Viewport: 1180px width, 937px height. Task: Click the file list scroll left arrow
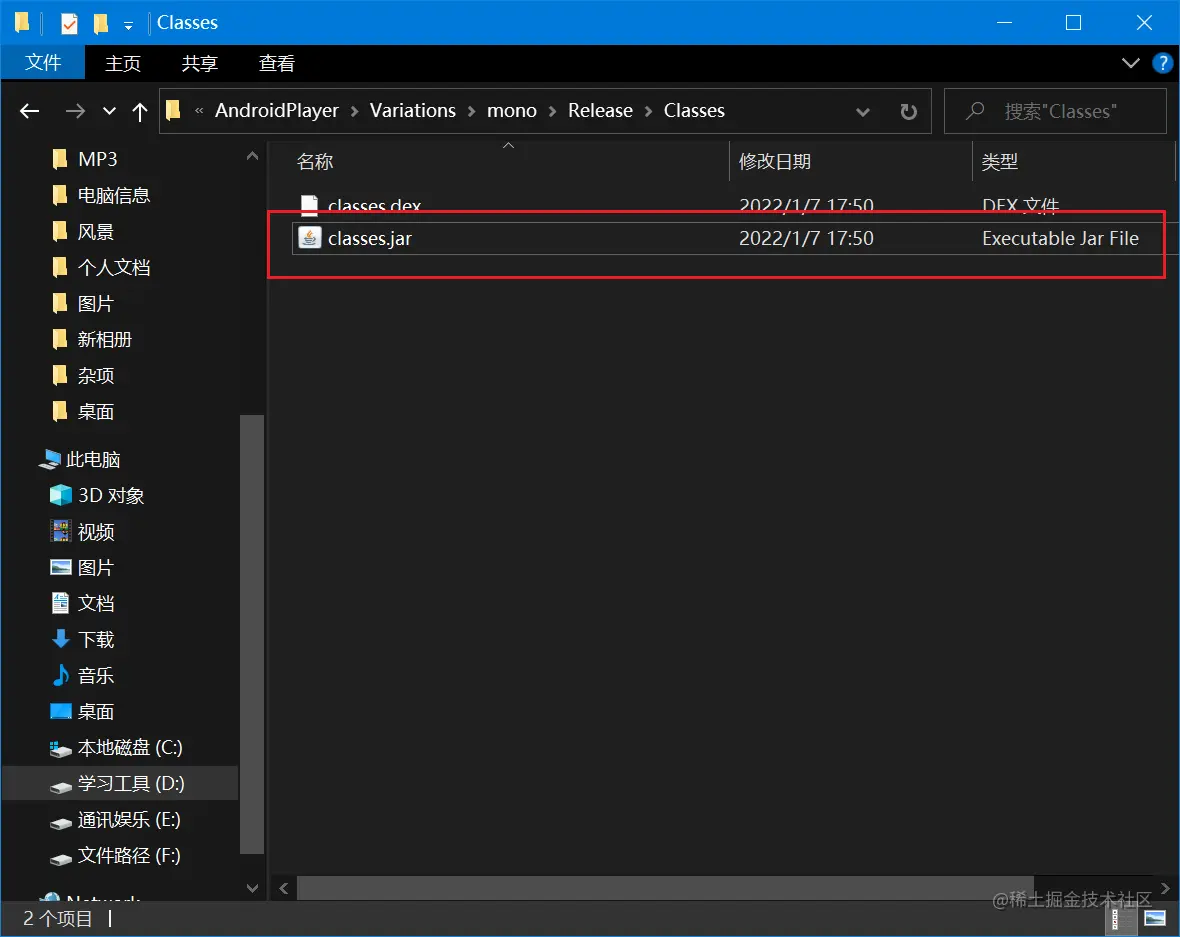coord(284,889)
